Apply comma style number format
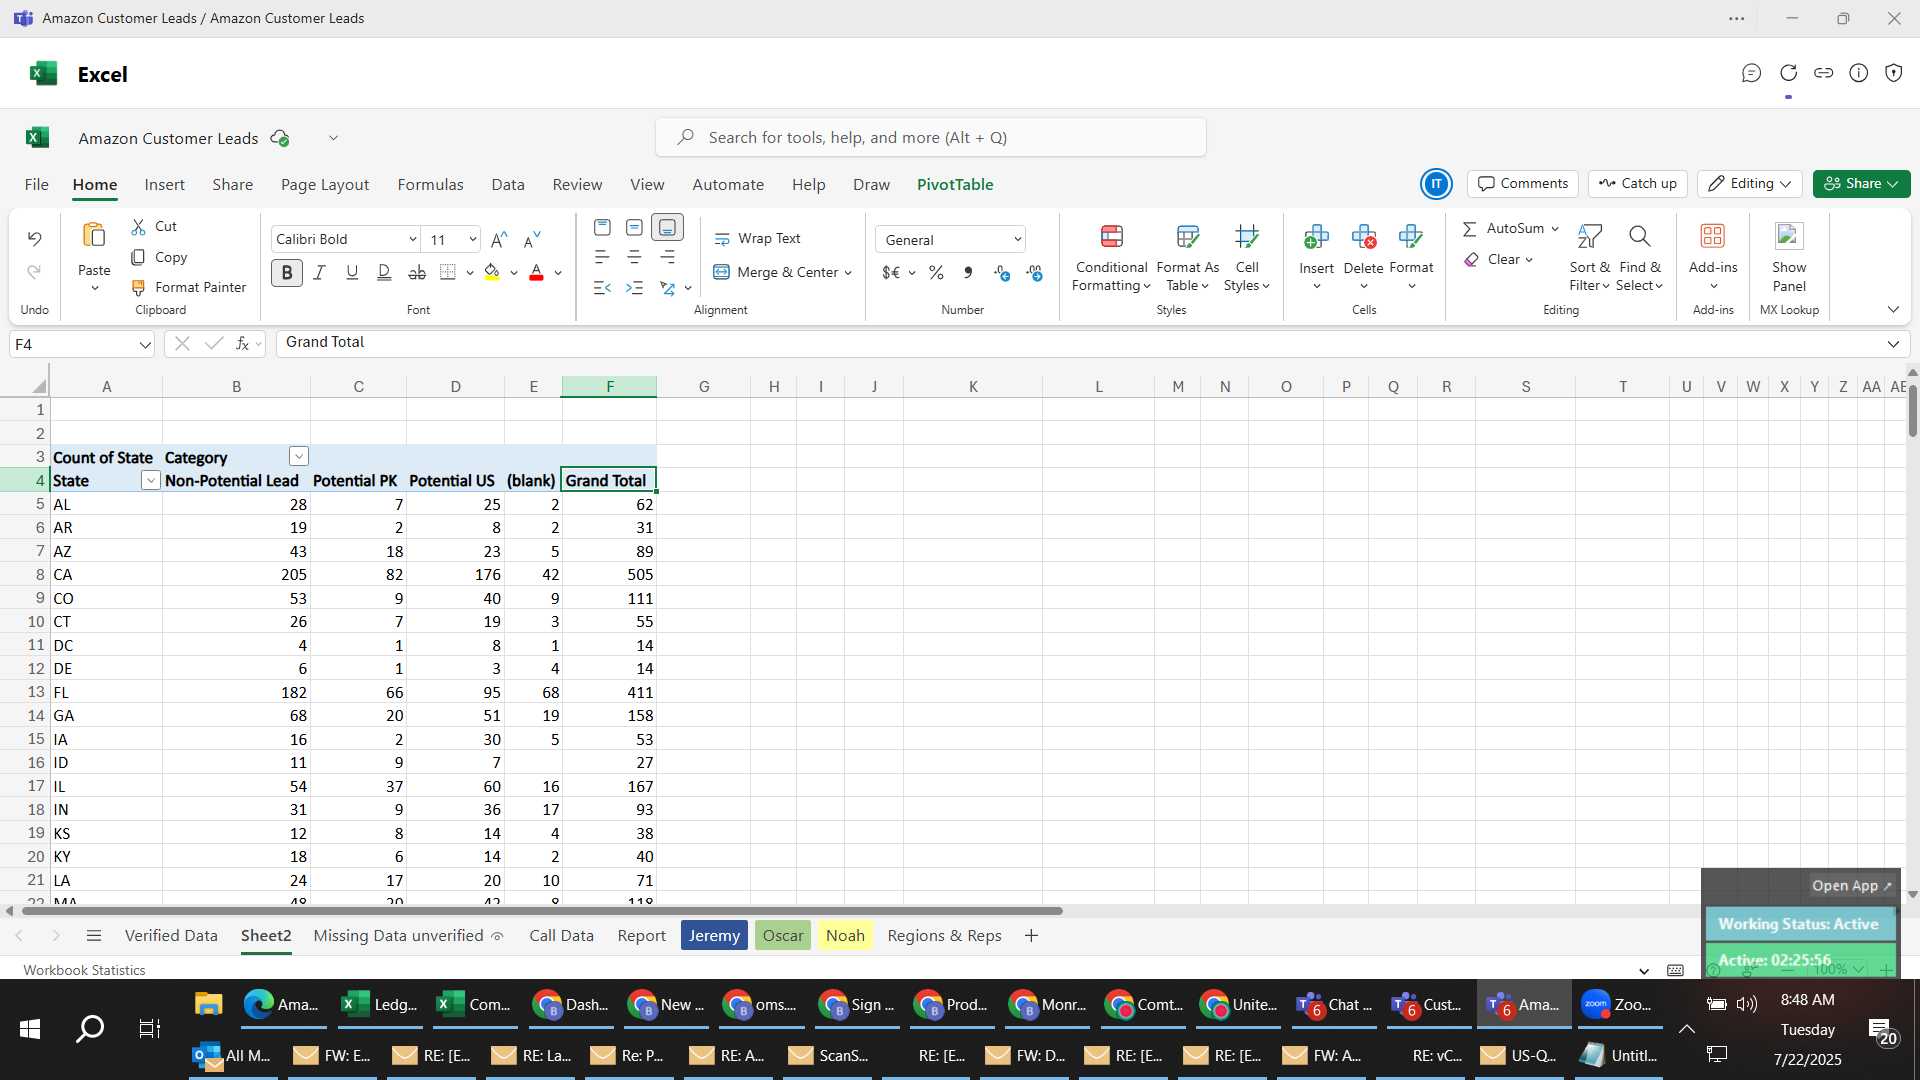This screenshot has height=1080, width=1920. [968, 273]
